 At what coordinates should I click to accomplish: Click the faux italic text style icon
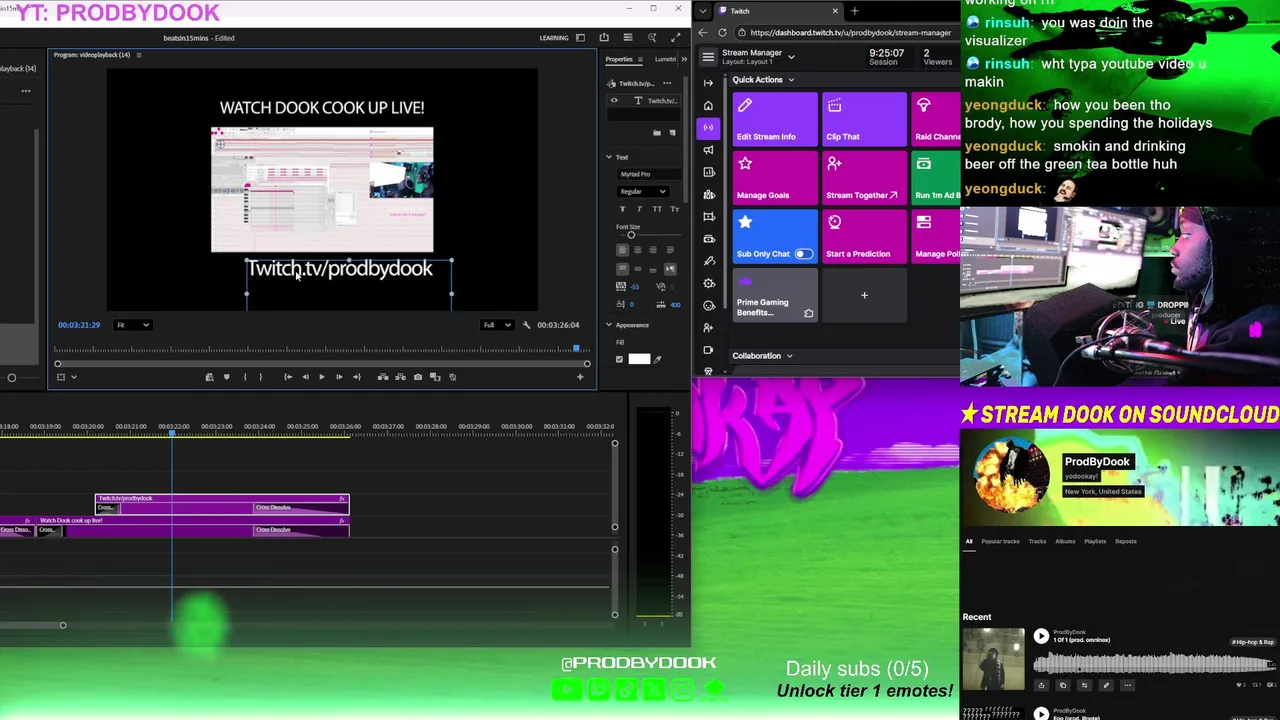[x=640, y=209]
